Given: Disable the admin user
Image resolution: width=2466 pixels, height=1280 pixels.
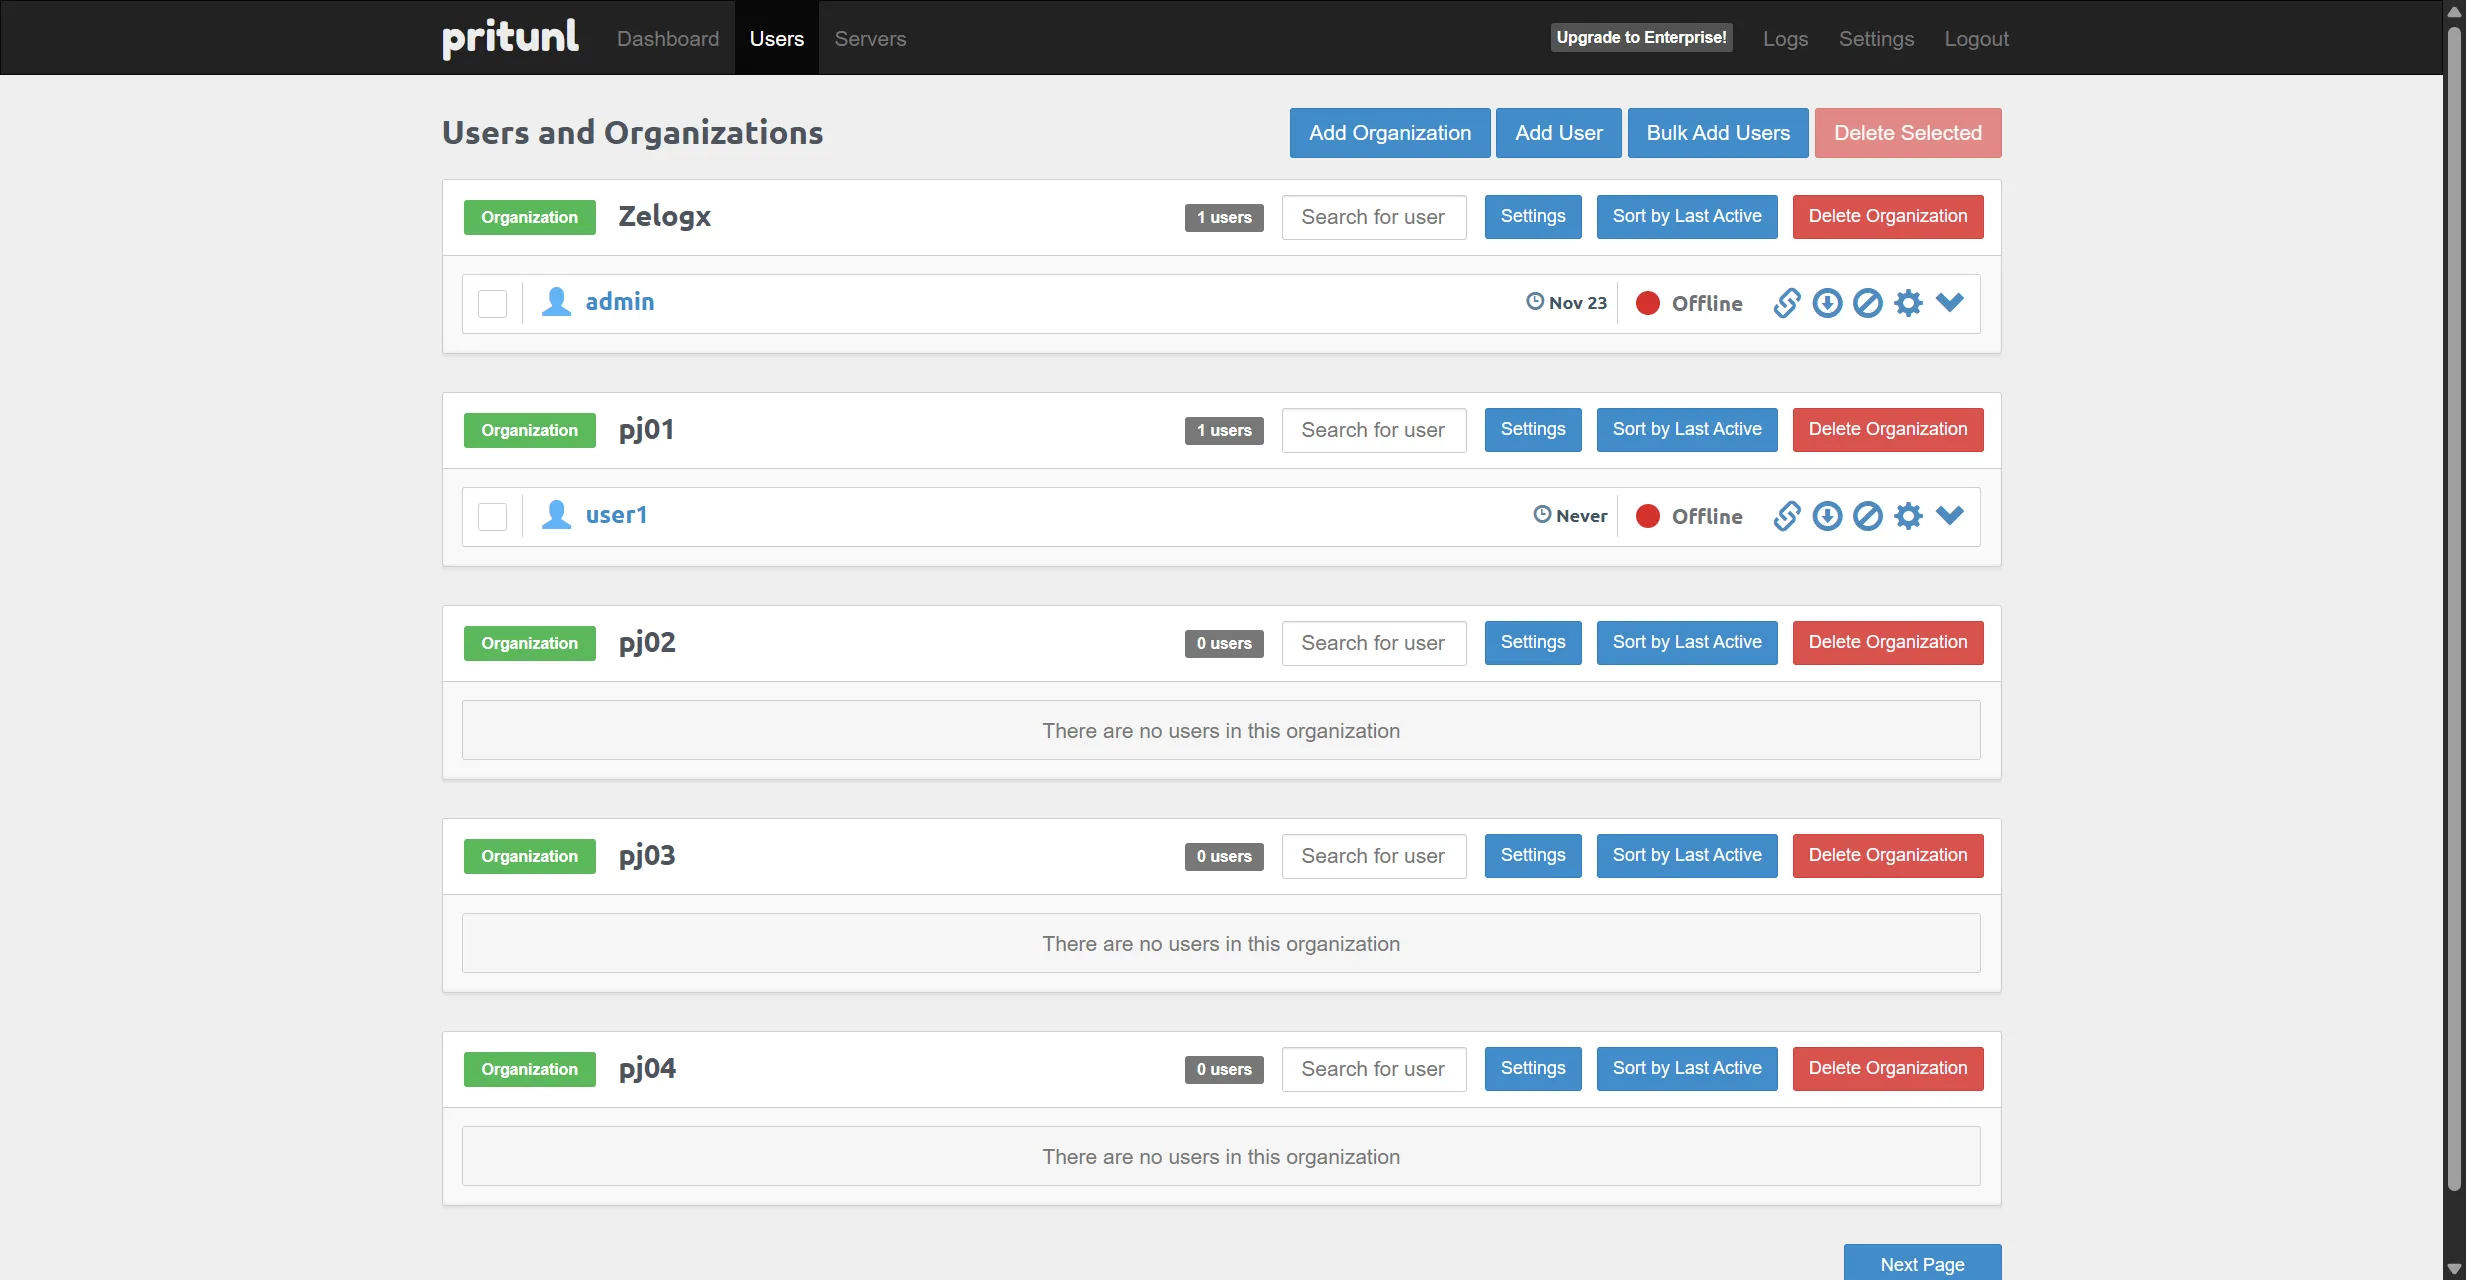Looking at the screenshot, I should (1868, 303).
